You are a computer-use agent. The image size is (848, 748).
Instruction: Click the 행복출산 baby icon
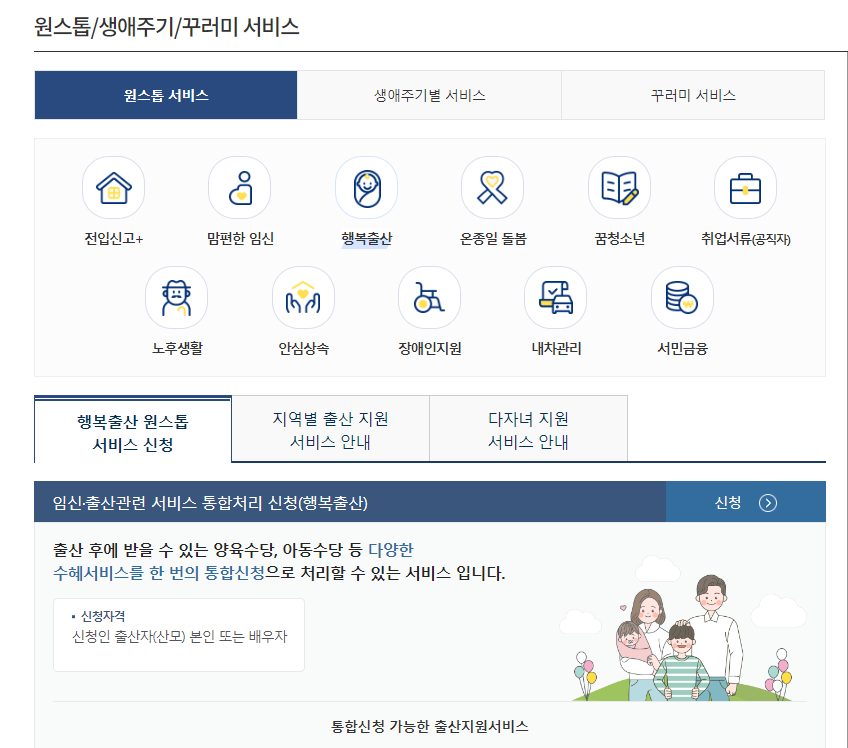pyautogui.click(x=365, y=187)
